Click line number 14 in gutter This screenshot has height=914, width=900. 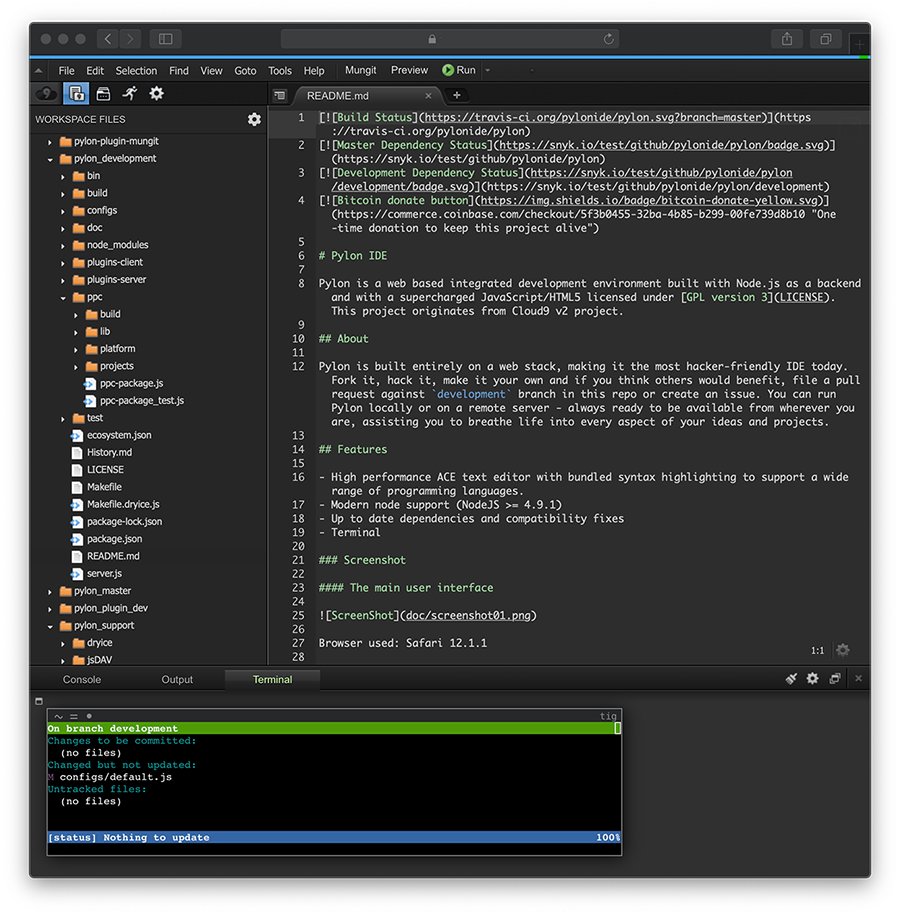coord(298,449)
